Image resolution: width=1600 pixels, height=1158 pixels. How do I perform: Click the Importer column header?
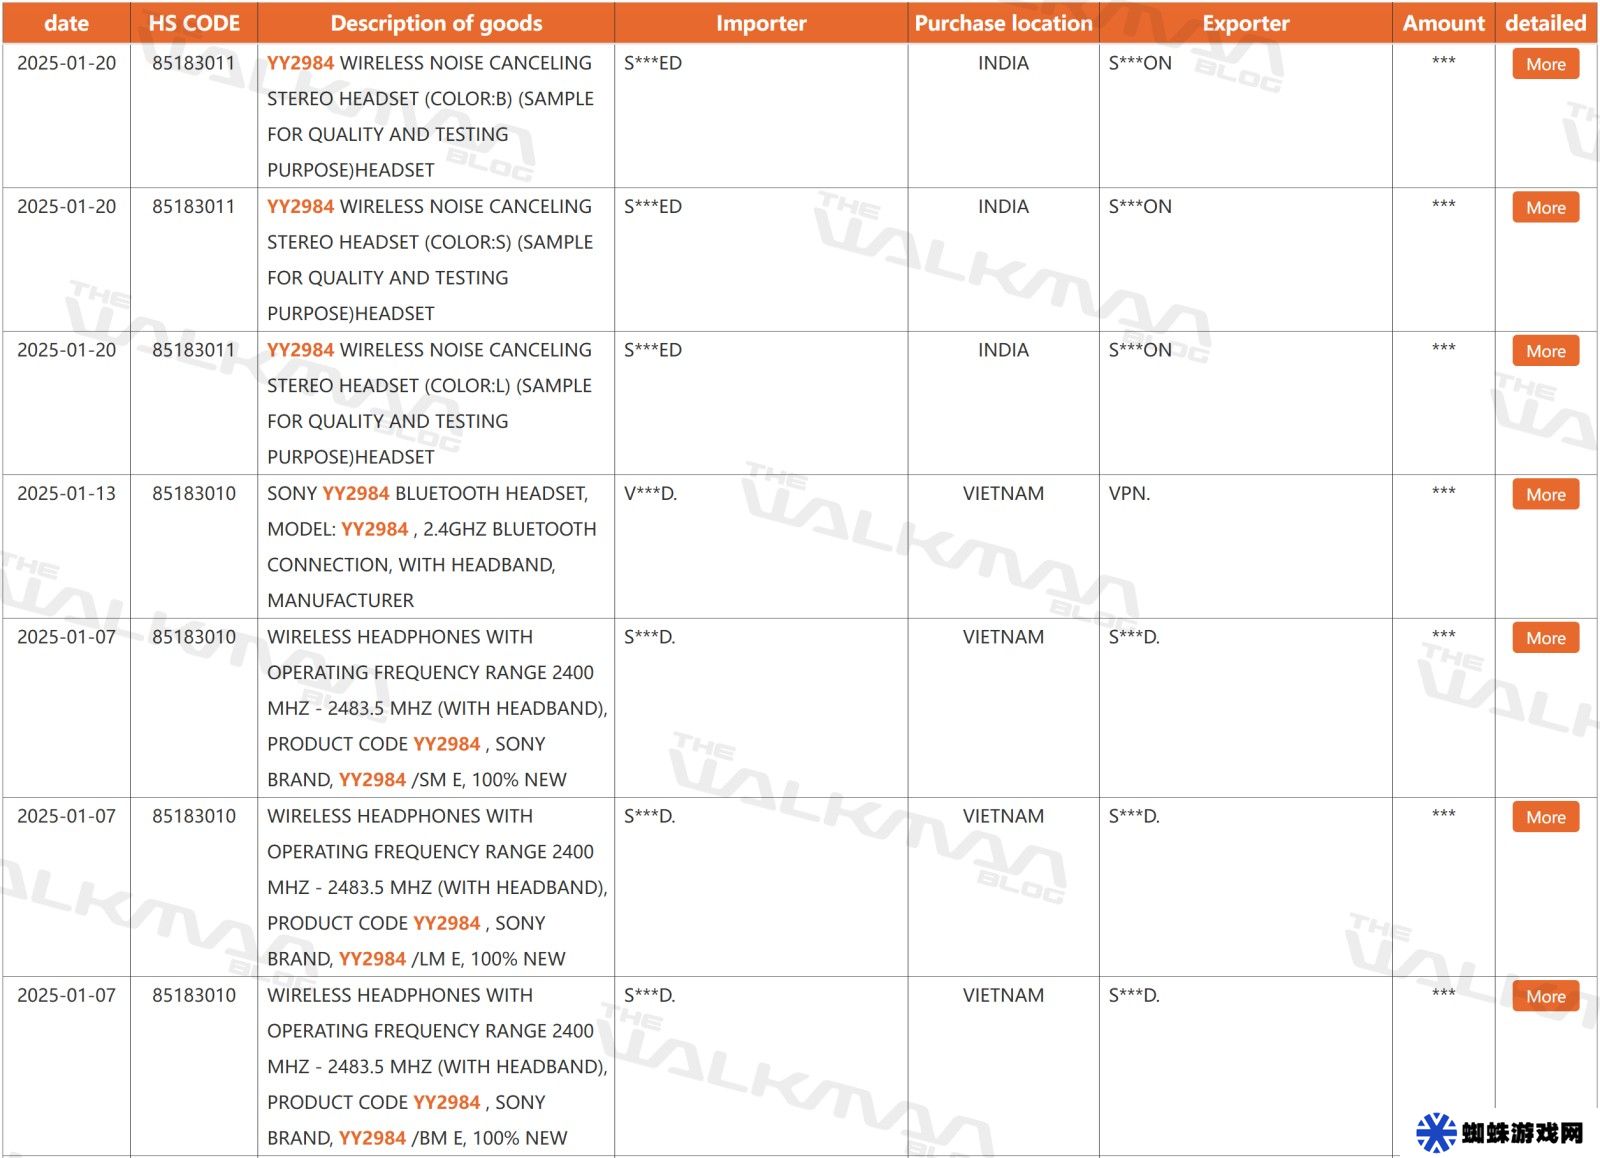pos(761,23)
